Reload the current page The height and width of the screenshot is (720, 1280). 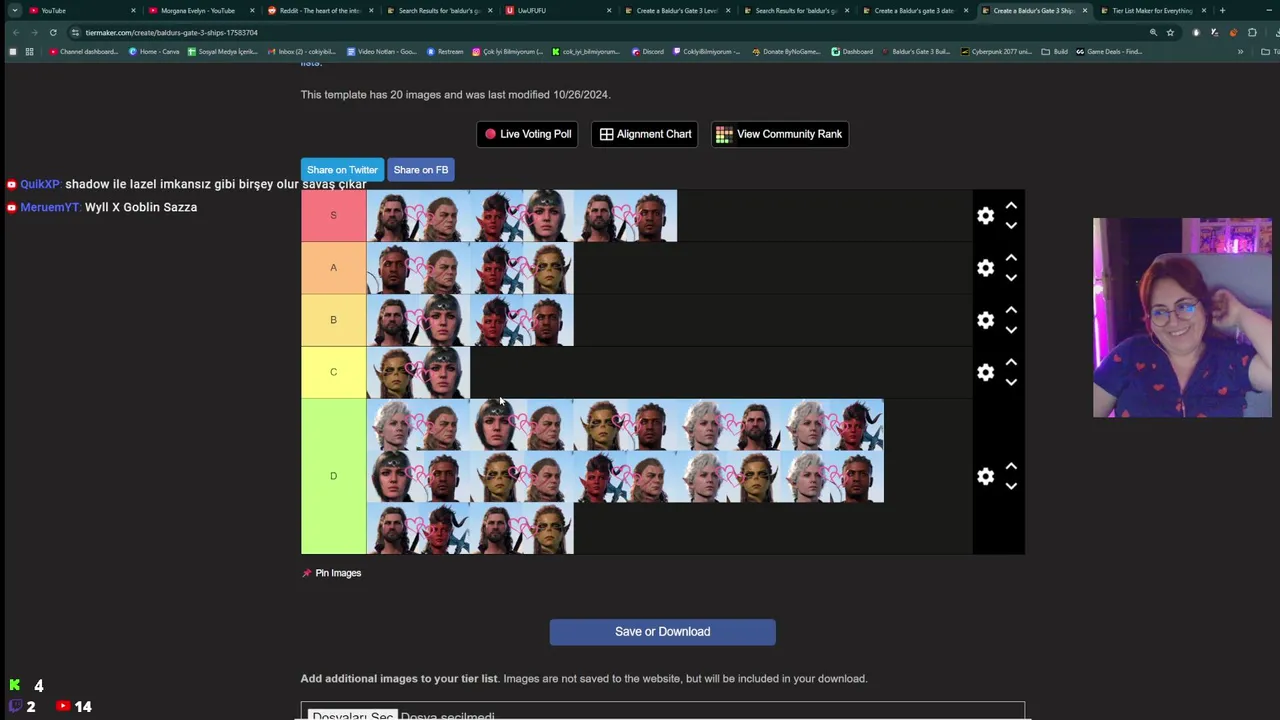[53, 32]
